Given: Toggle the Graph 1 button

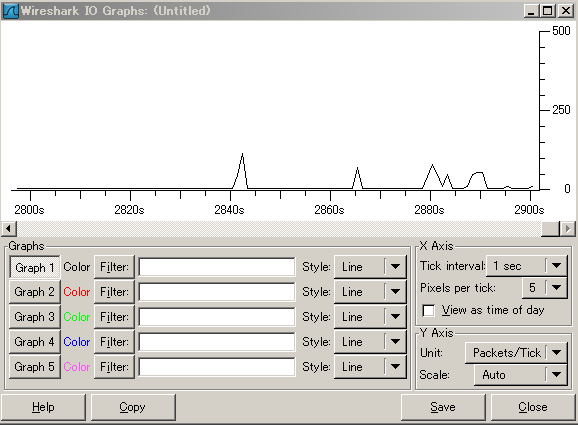Looking at the screenshot, I should (35, 267).
